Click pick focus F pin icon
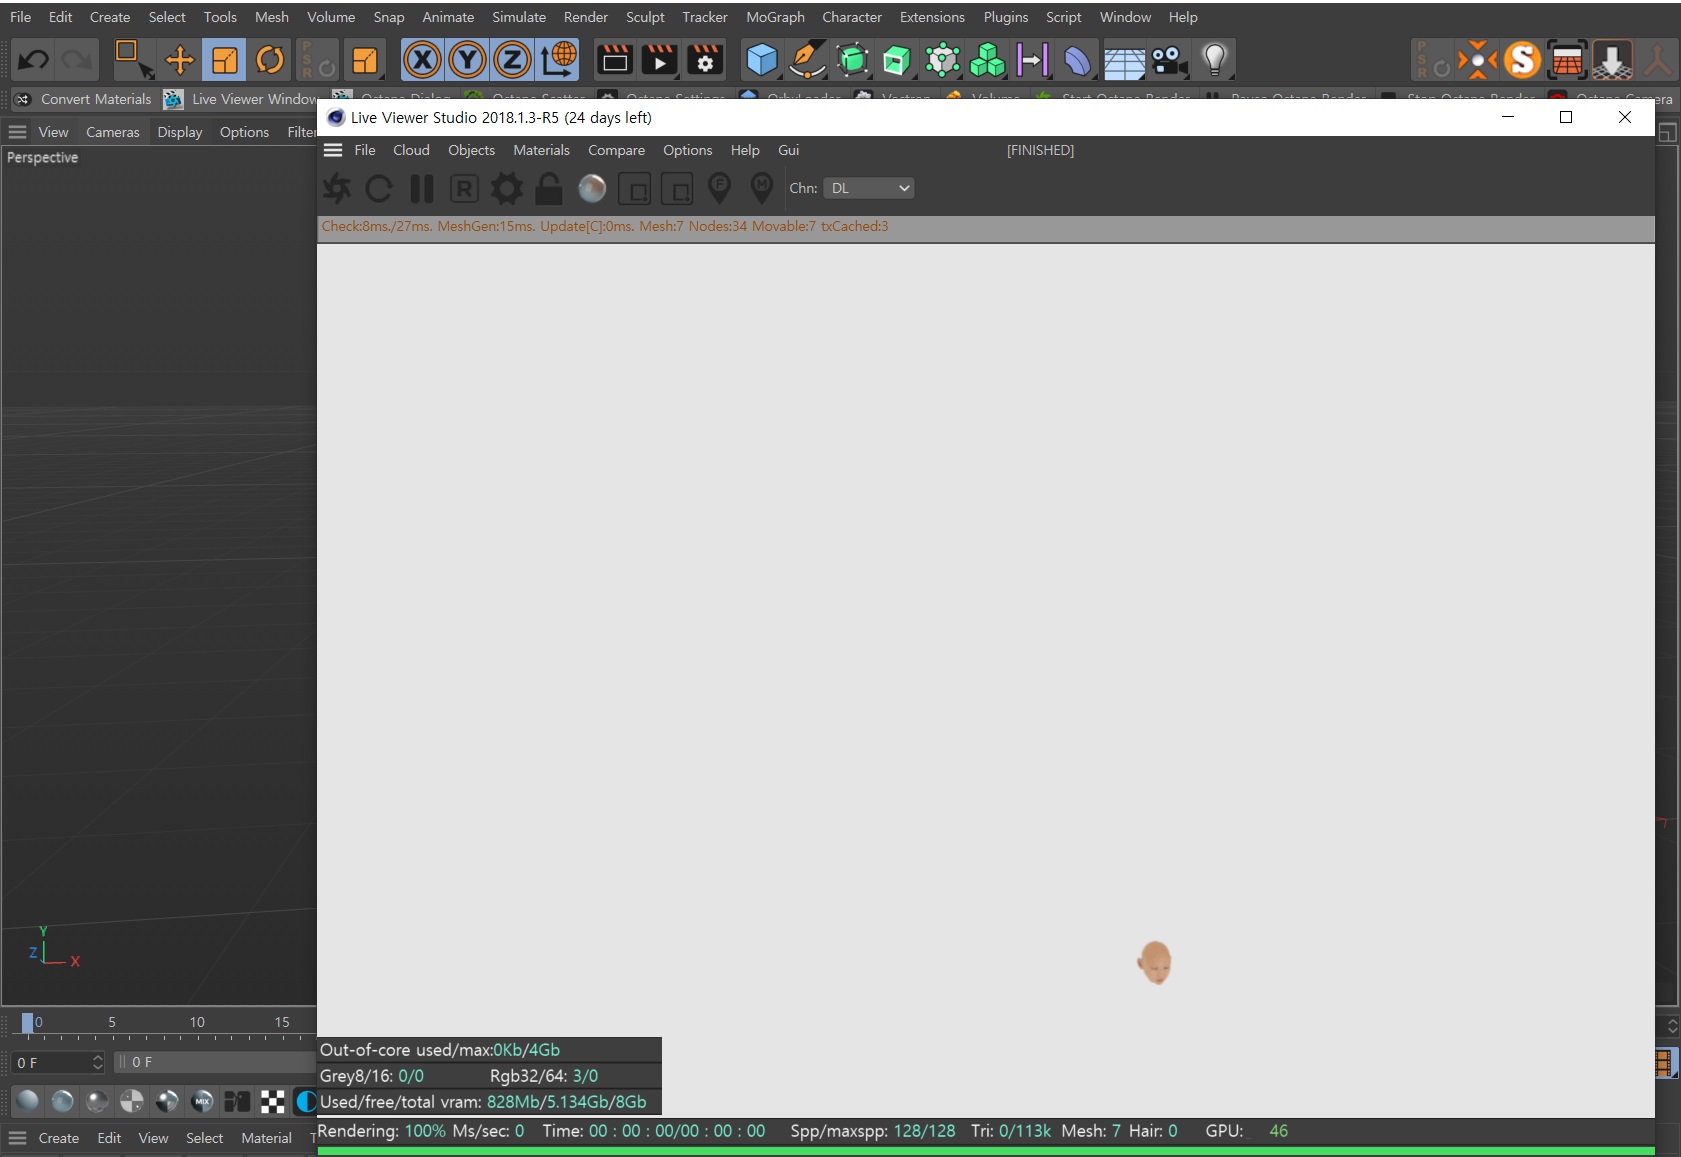1681x1157 pixels. [x=719, y=188]
